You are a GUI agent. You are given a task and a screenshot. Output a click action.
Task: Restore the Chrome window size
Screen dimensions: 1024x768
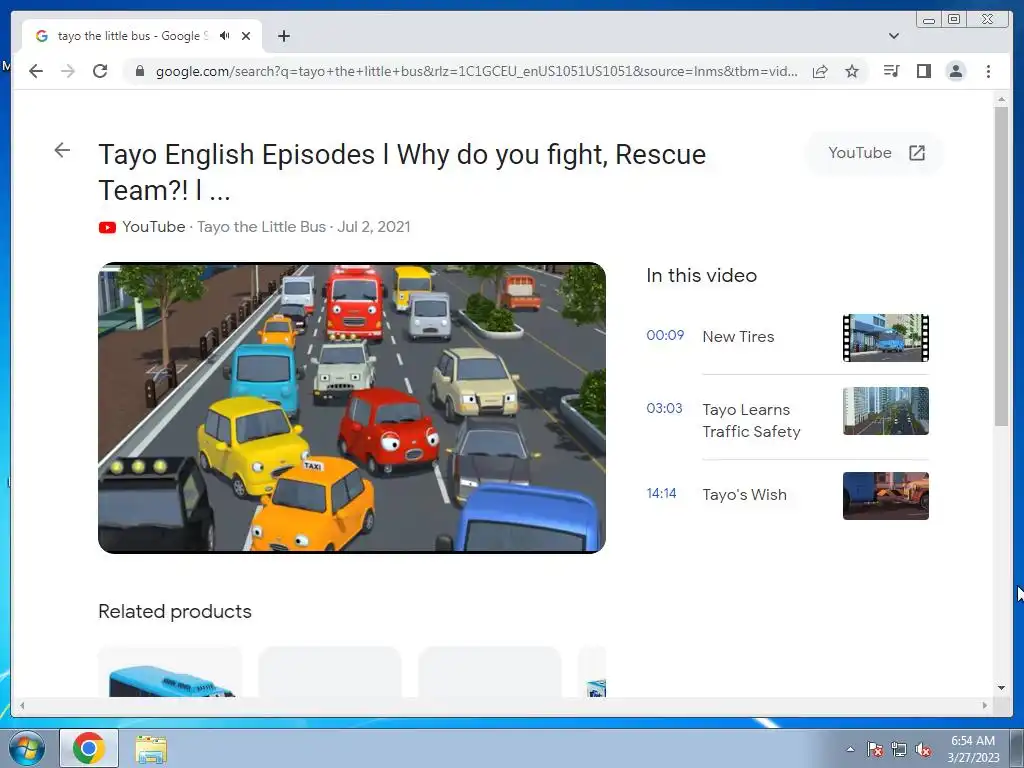click(954, 20)
